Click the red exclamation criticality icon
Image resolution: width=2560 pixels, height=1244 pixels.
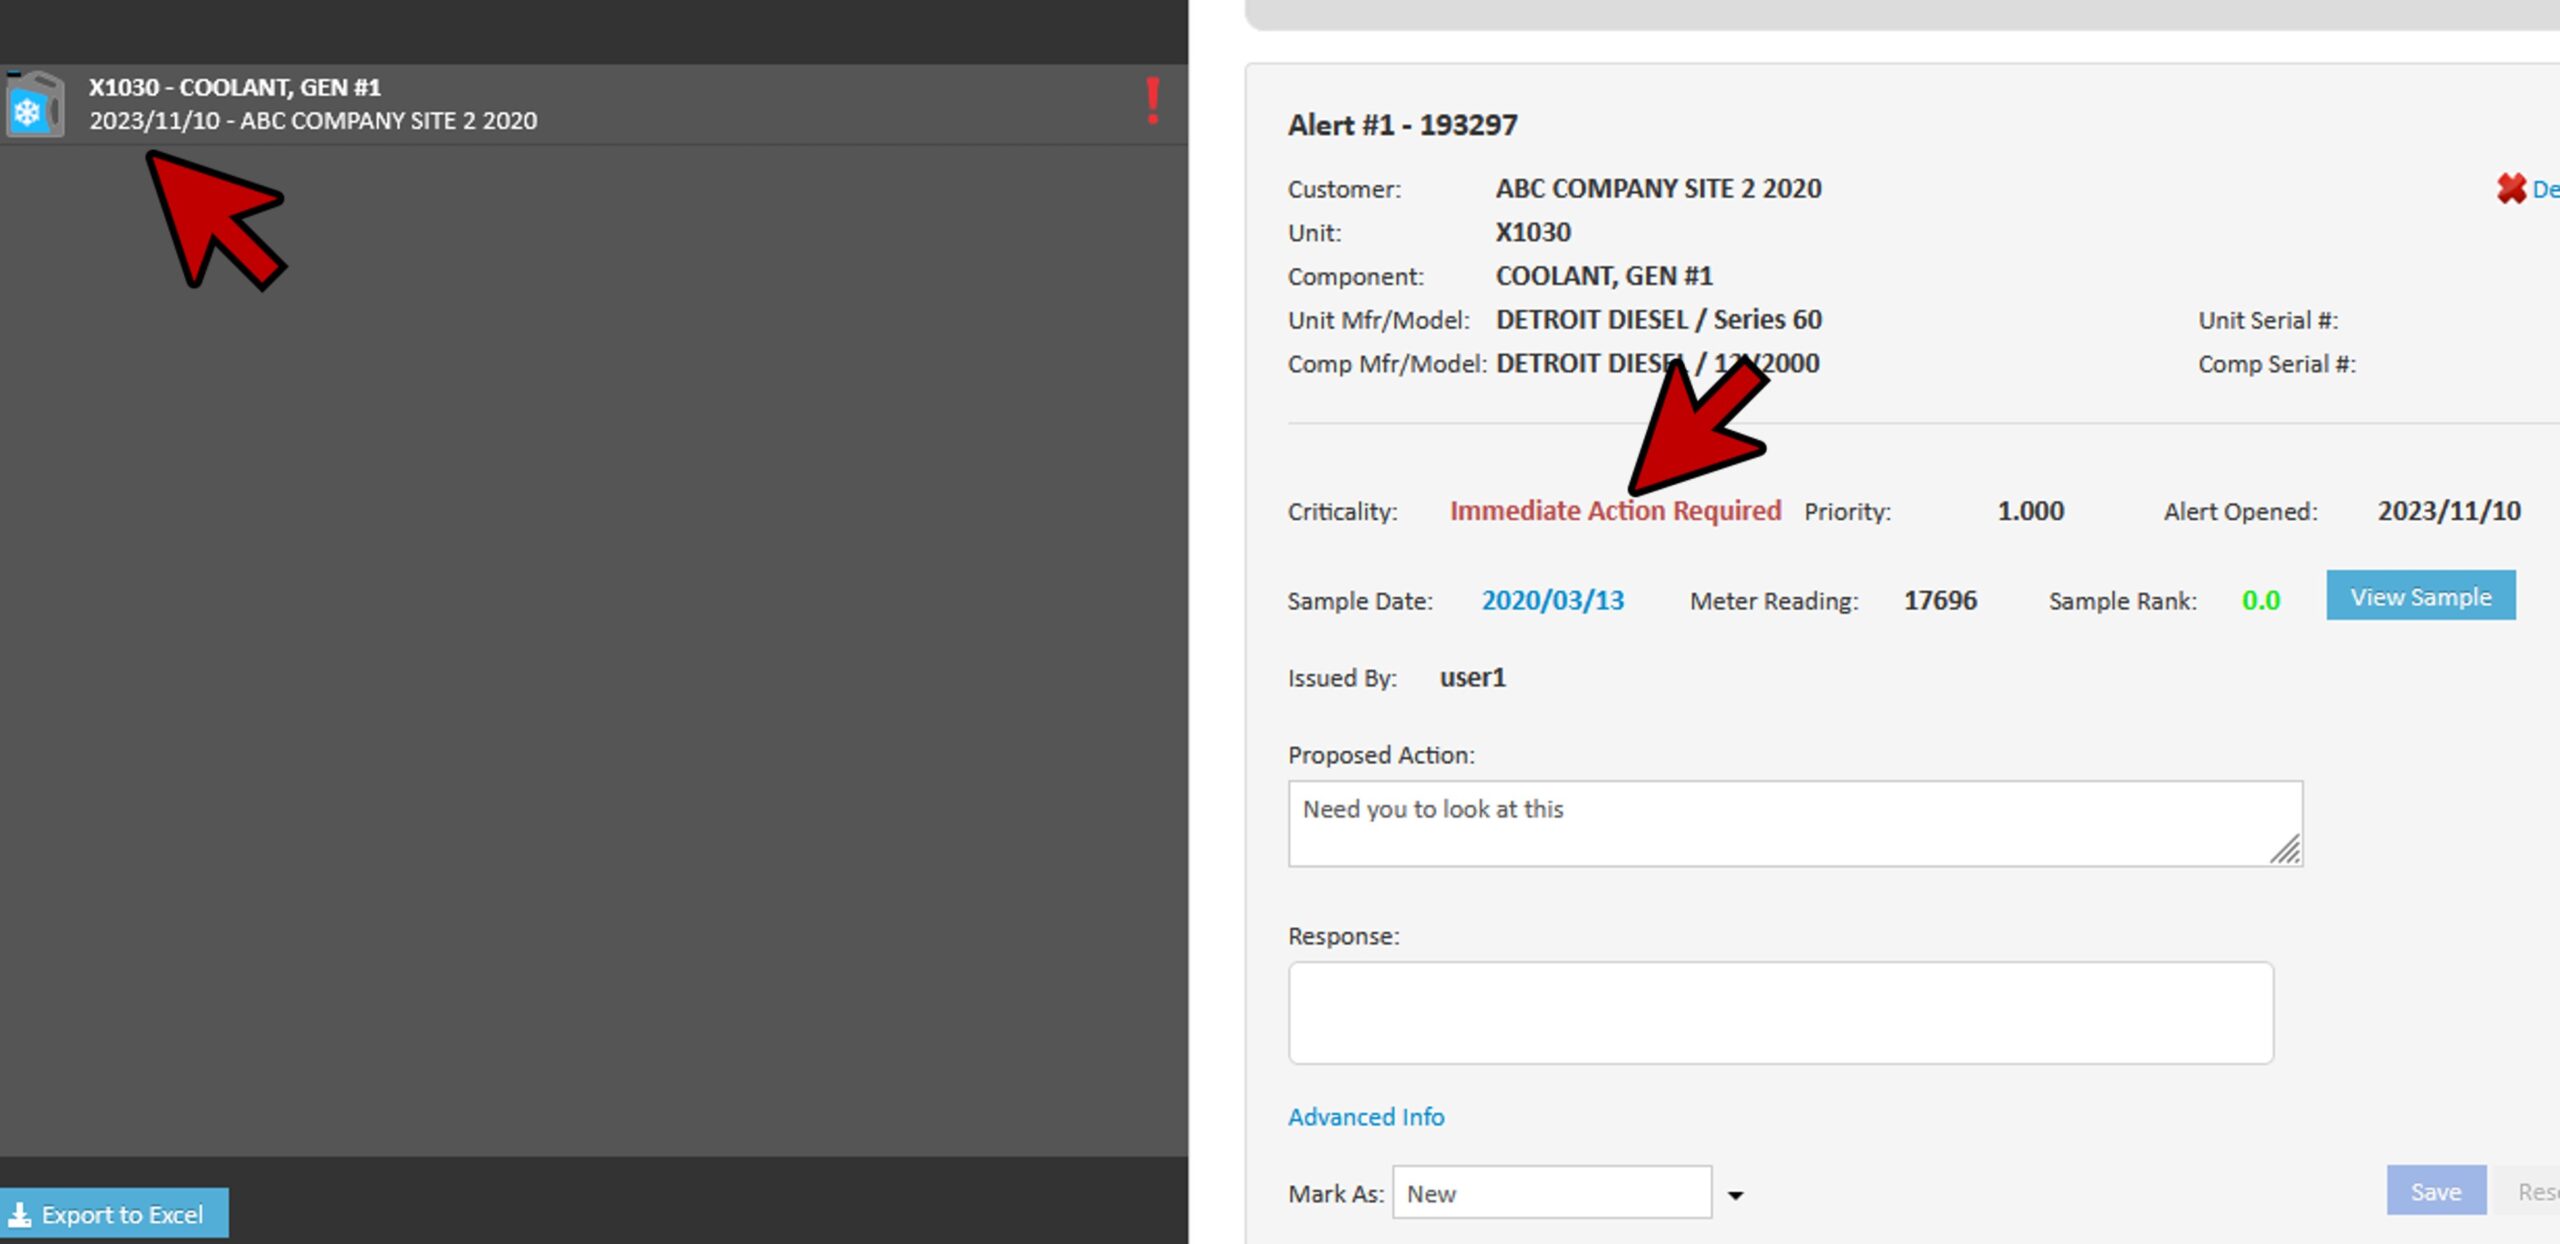1152,102
